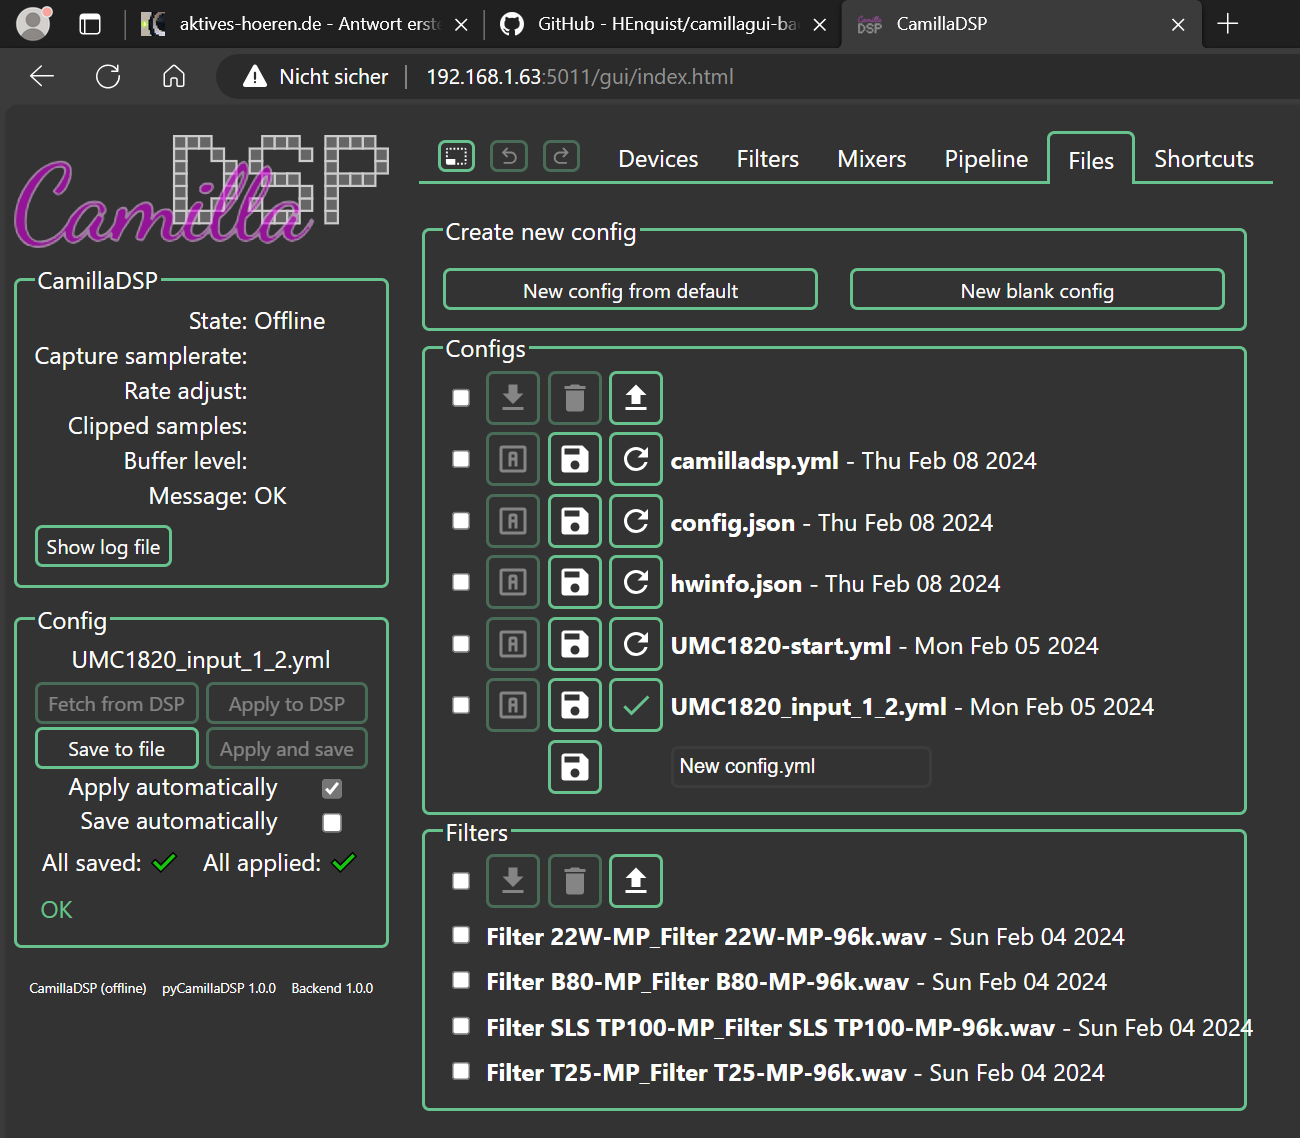Set camilladsp.yml as active config icon
Screen dimensions: 1300x1138
513,459
